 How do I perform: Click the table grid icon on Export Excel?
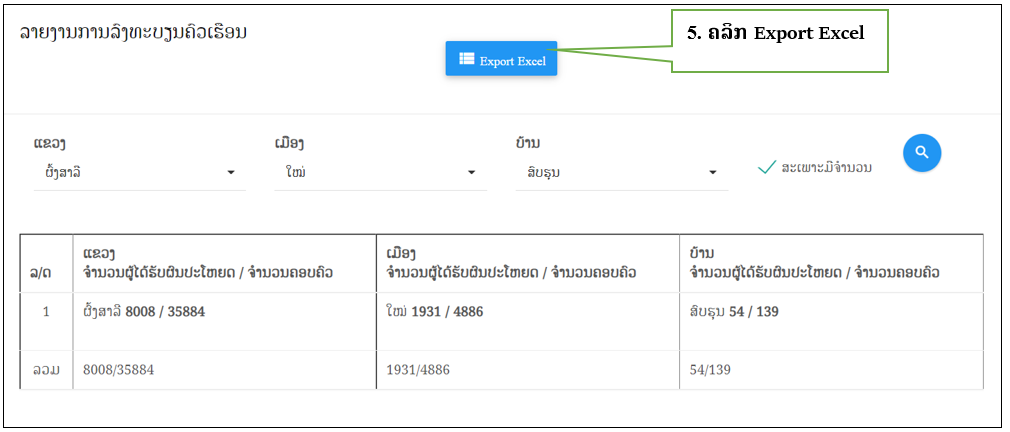pos(466,59)
